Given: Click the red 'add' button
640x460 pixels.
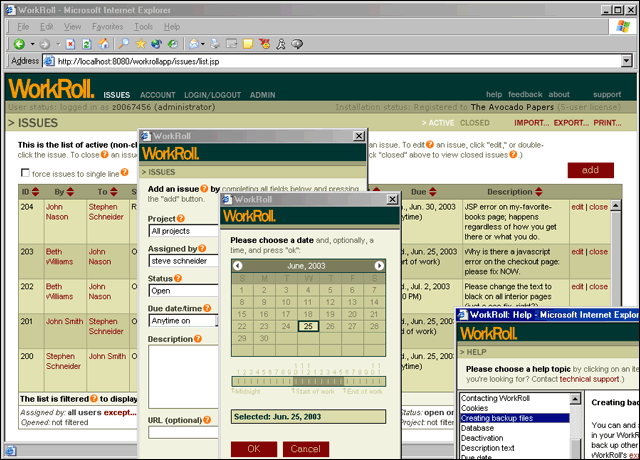Looking at the screenshot, I should pos(590,170).
